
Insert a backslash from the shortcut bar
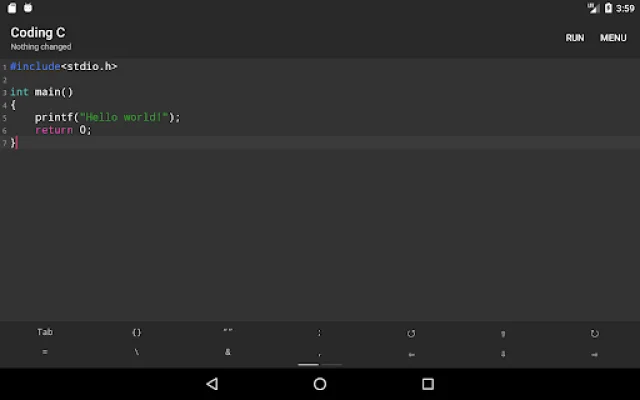point(137,353)
